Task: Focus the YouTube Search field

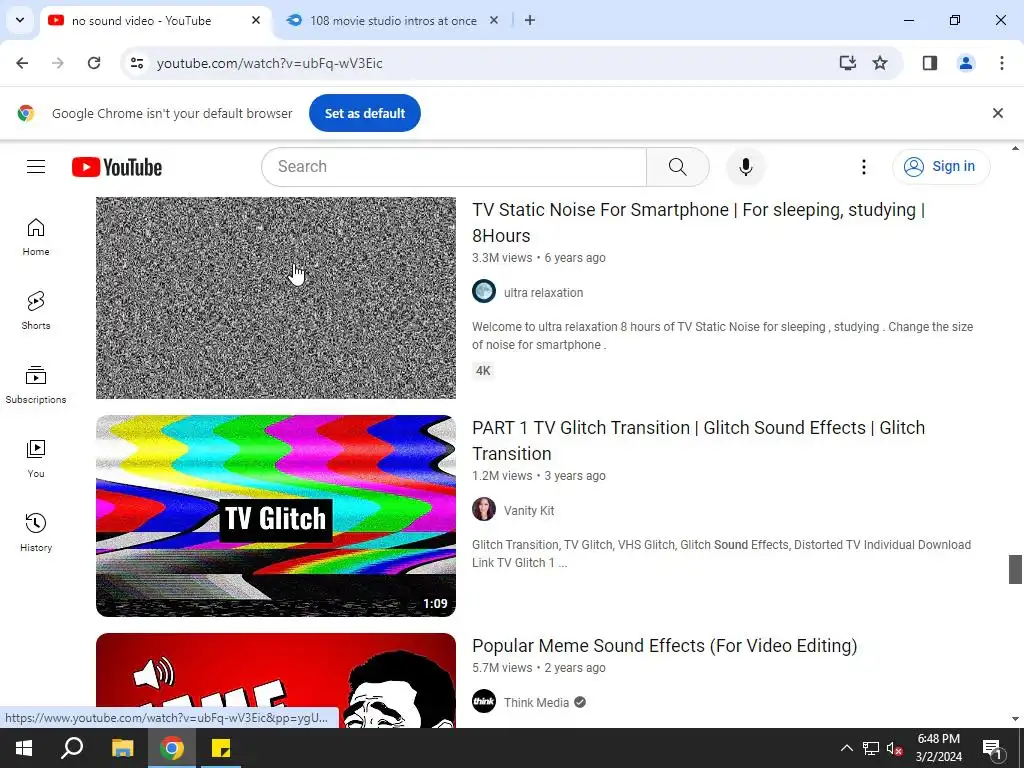Action: point(454,167)
